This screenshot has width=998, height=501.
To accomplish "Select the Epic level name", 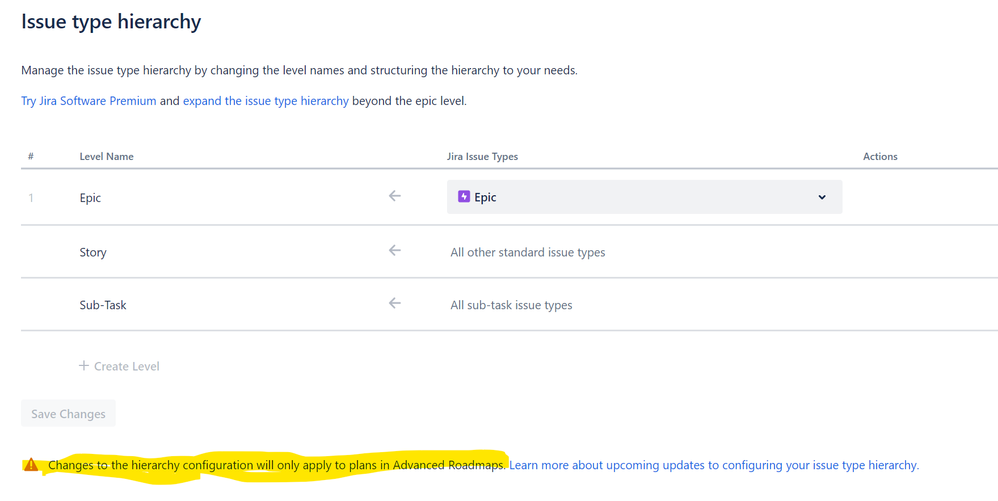I will 90,198.
